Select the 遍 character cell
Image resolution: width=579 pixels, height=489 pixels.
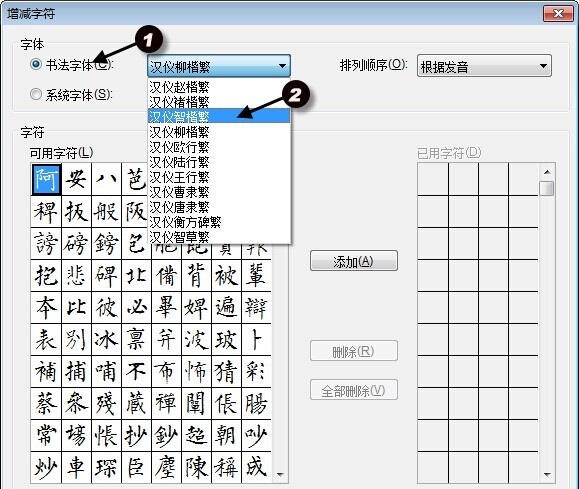click(226, 308)
